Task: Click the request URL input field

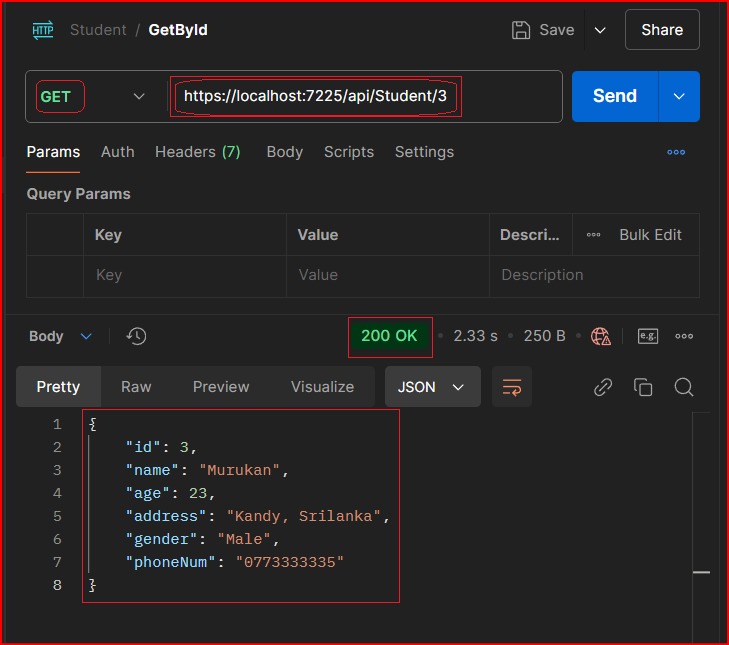Action: [360, 97]
